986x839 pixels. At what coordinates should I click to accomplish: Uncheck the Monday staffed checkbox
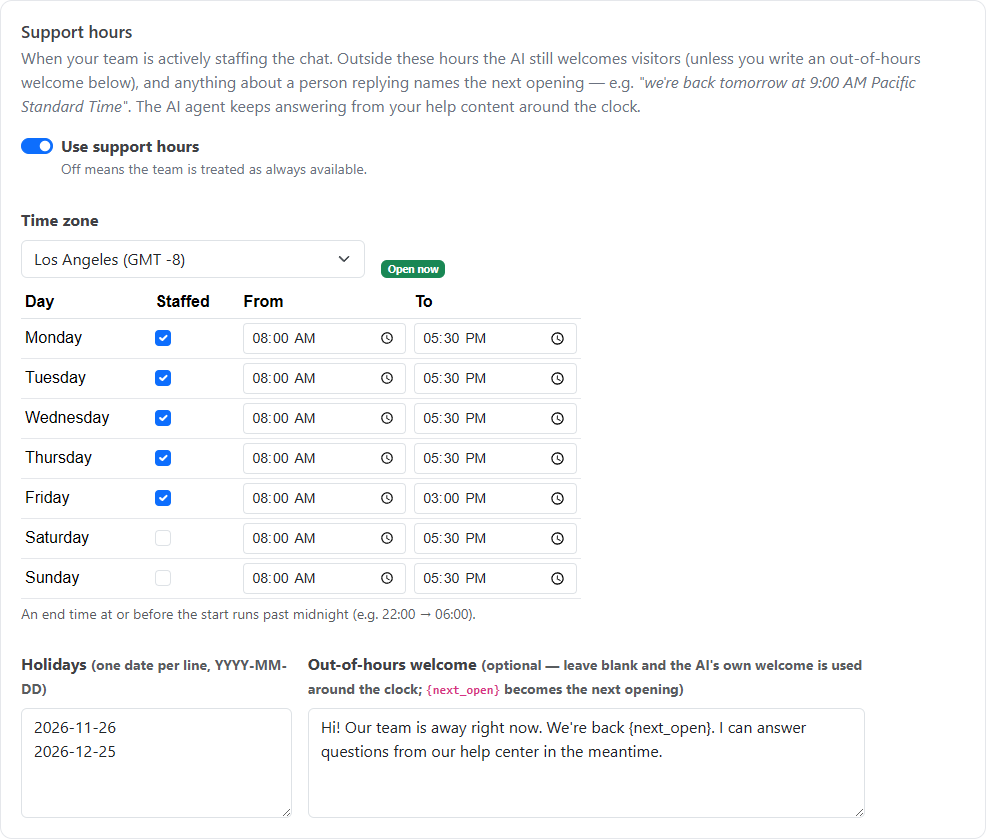pyautogui.click(x=163, y=338)
